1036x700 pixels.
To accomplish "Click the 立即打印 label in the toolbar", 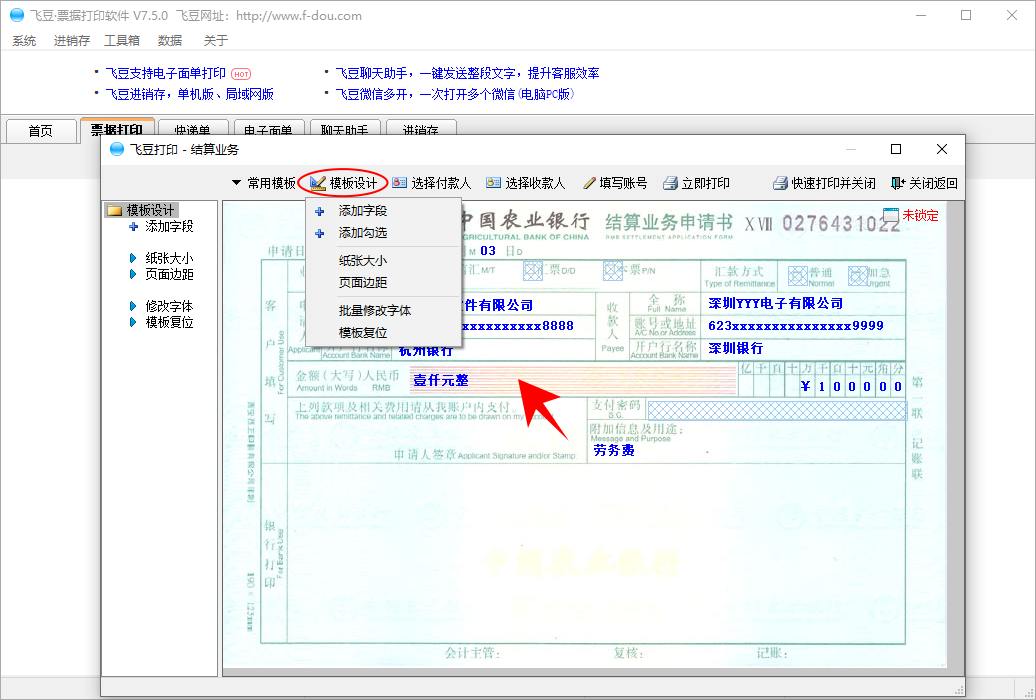I will click(x=706, y=183).
